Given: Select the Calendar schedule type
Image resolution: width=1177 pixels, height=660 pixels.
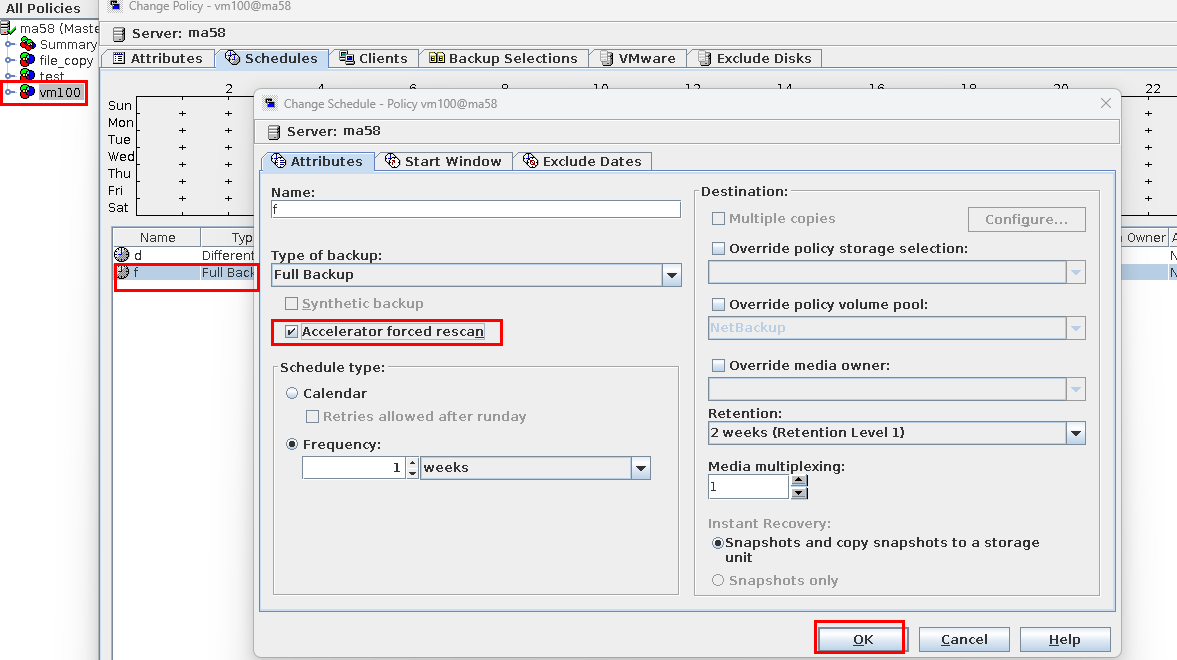Looking at the screenshot, I should tap(292, 393).
